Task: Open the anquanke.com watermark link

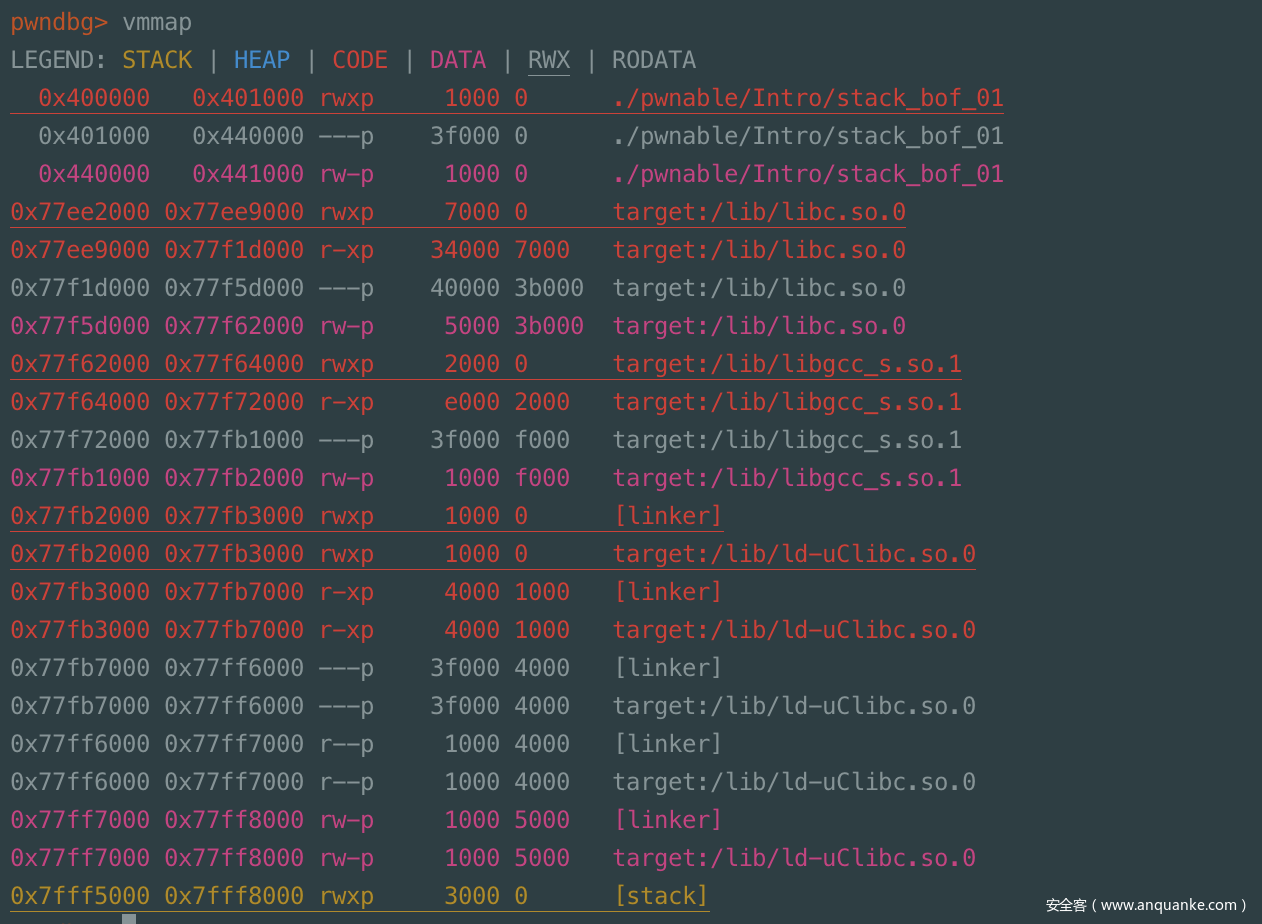Action: click(x=1146, y=905)
